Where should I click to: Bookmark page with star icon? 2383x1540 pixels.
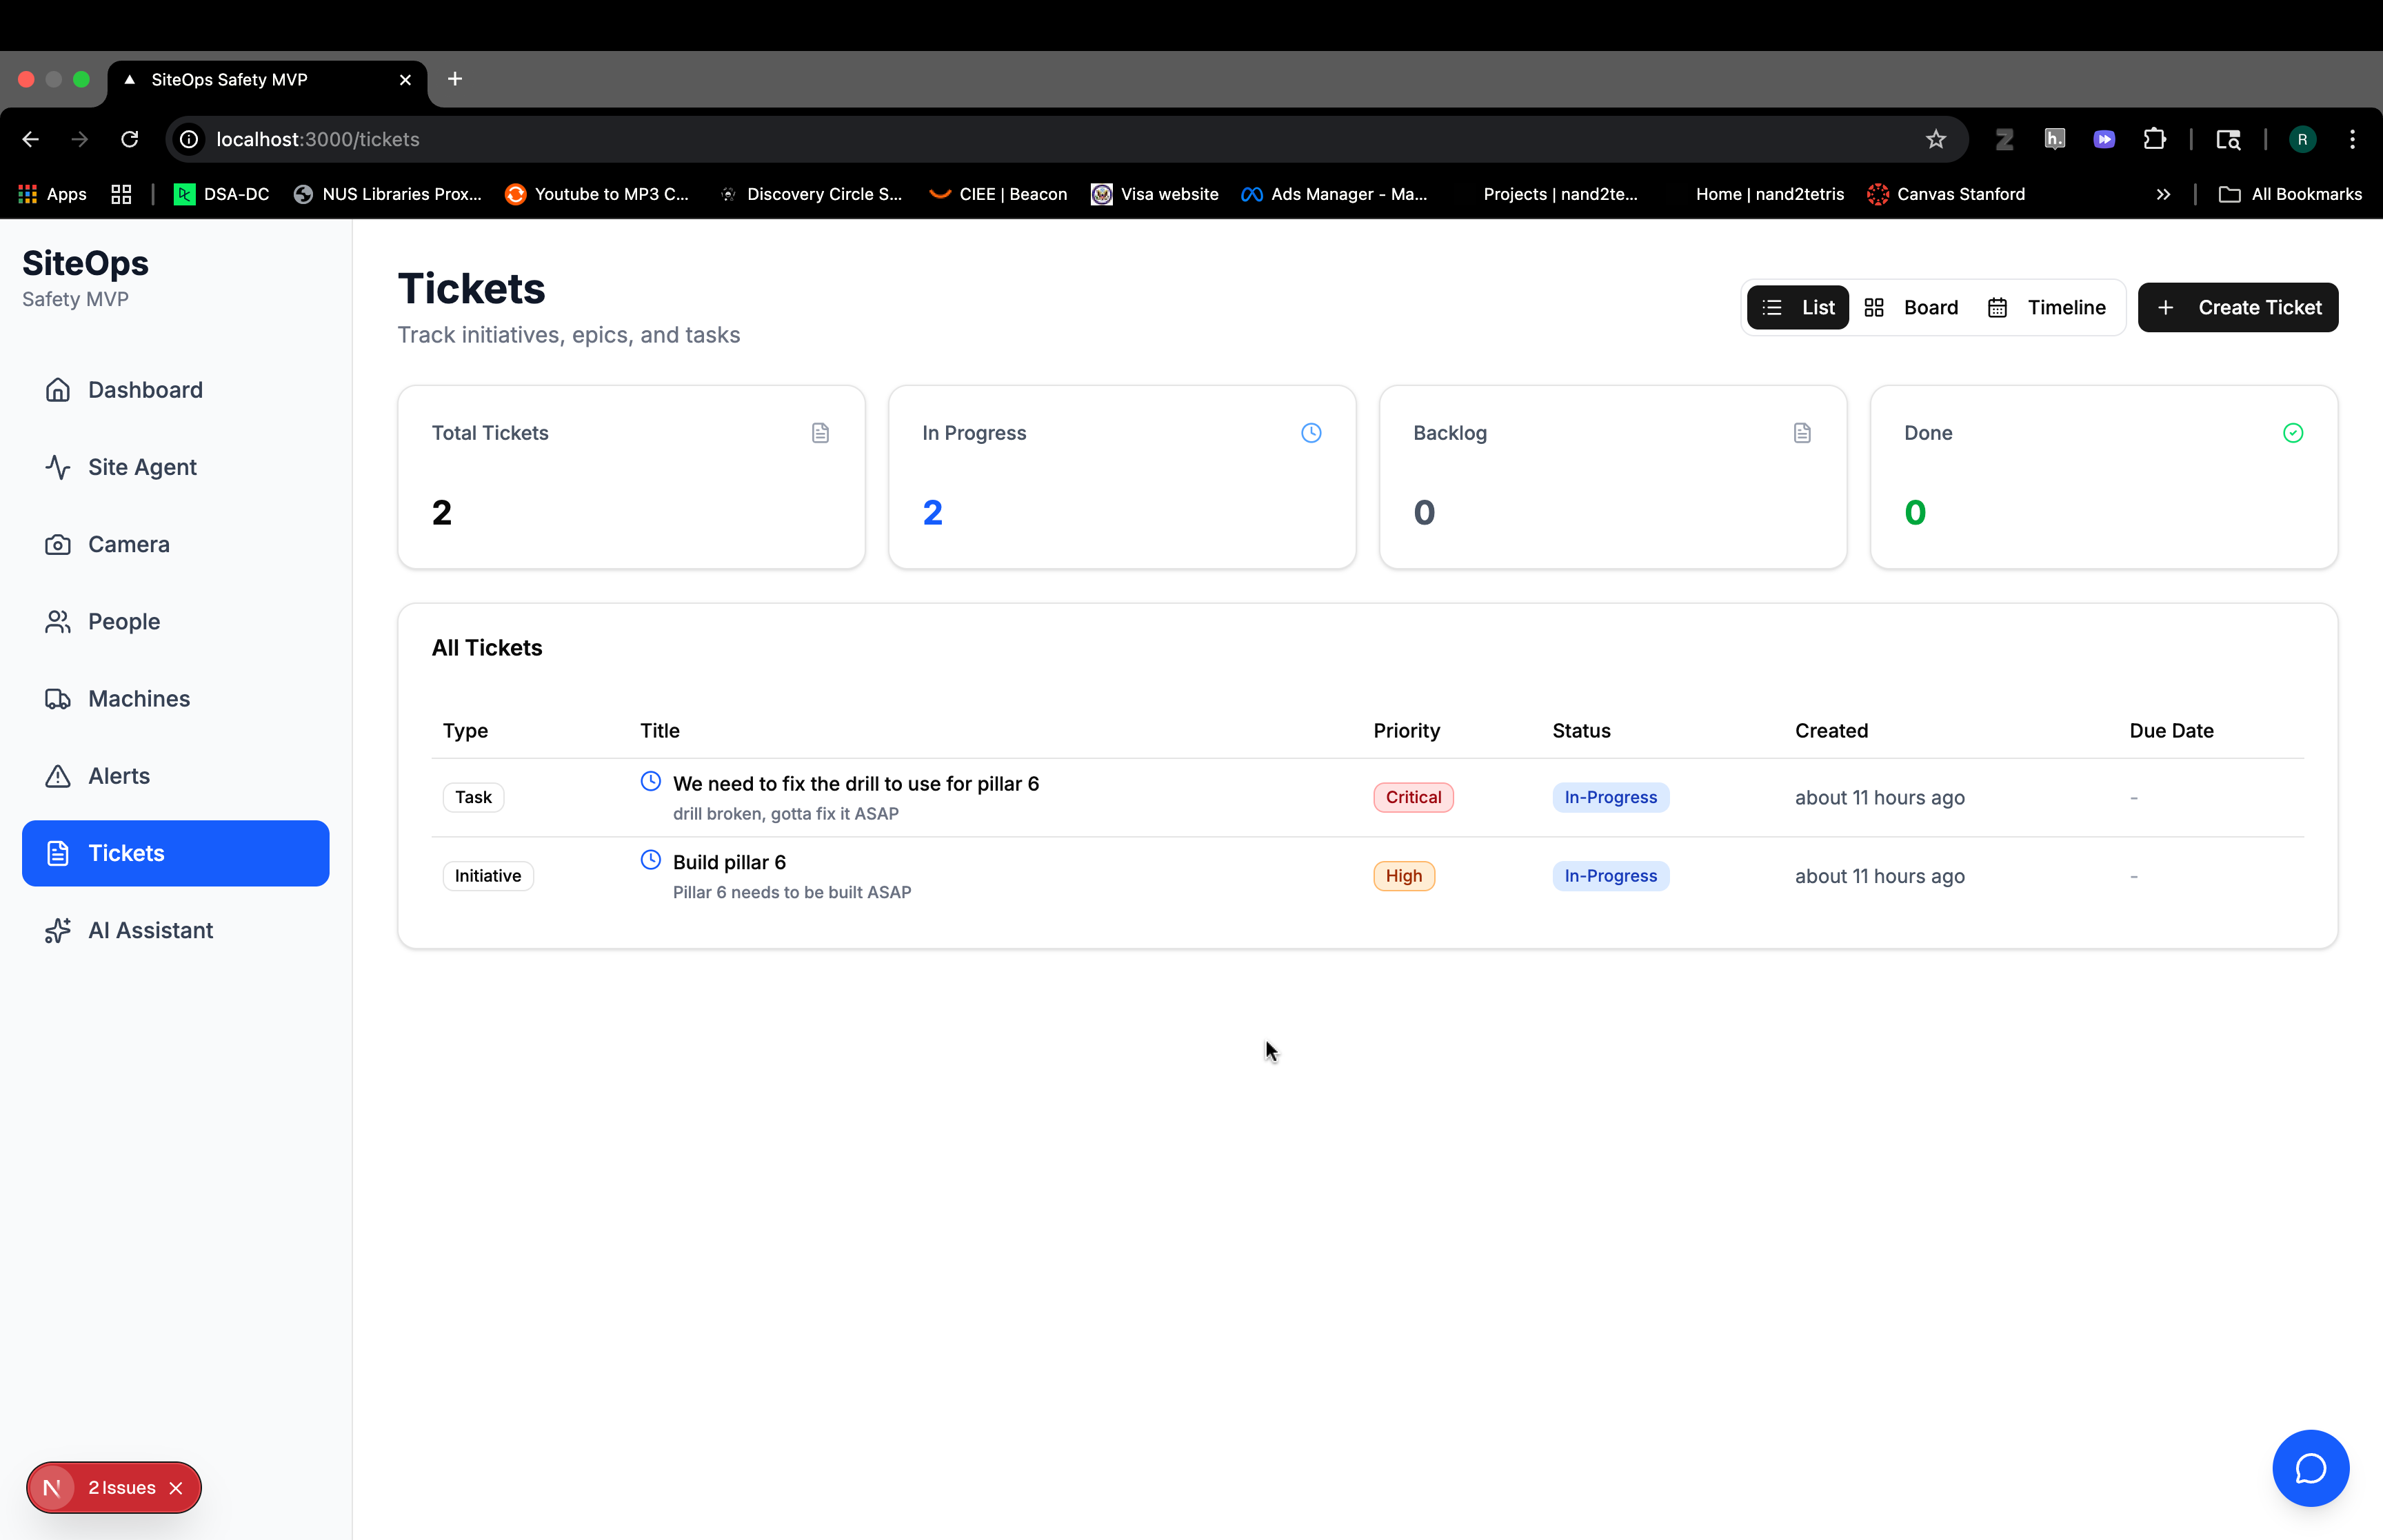point(1936,139)
